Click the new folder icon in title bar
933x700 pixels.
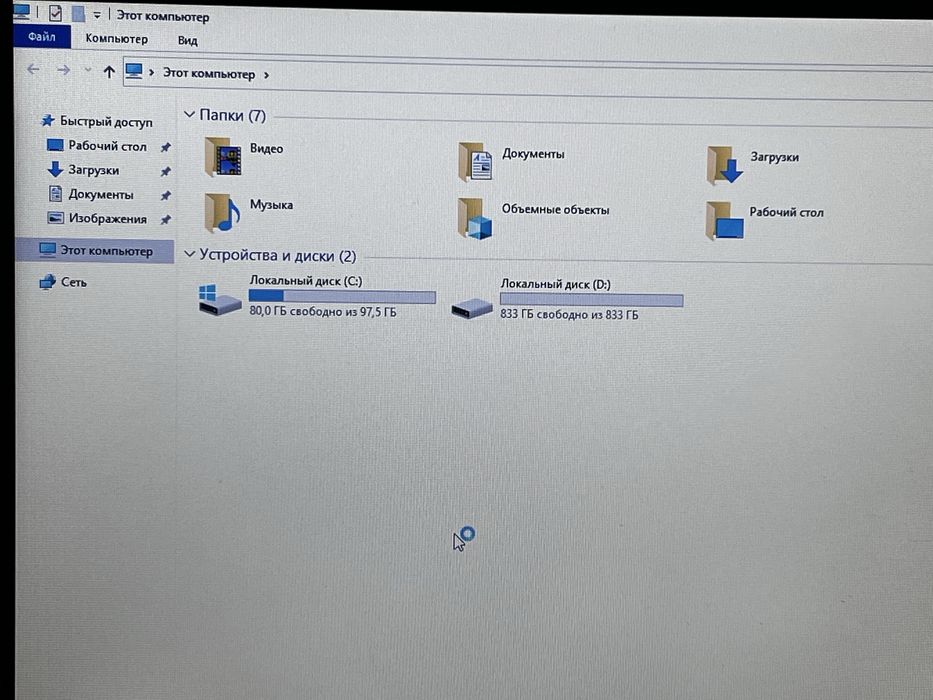point(78,14)
